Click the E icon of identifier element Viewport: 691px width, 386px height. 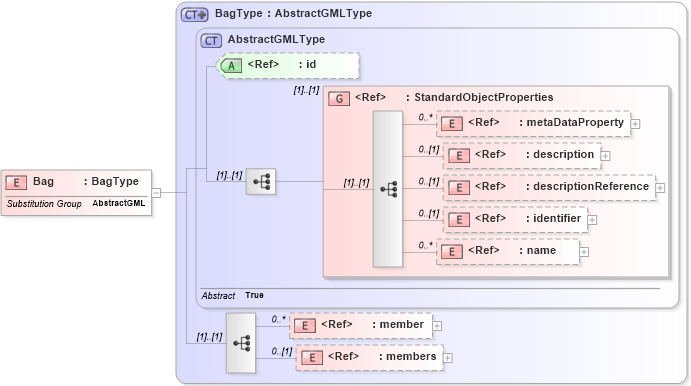459,219
